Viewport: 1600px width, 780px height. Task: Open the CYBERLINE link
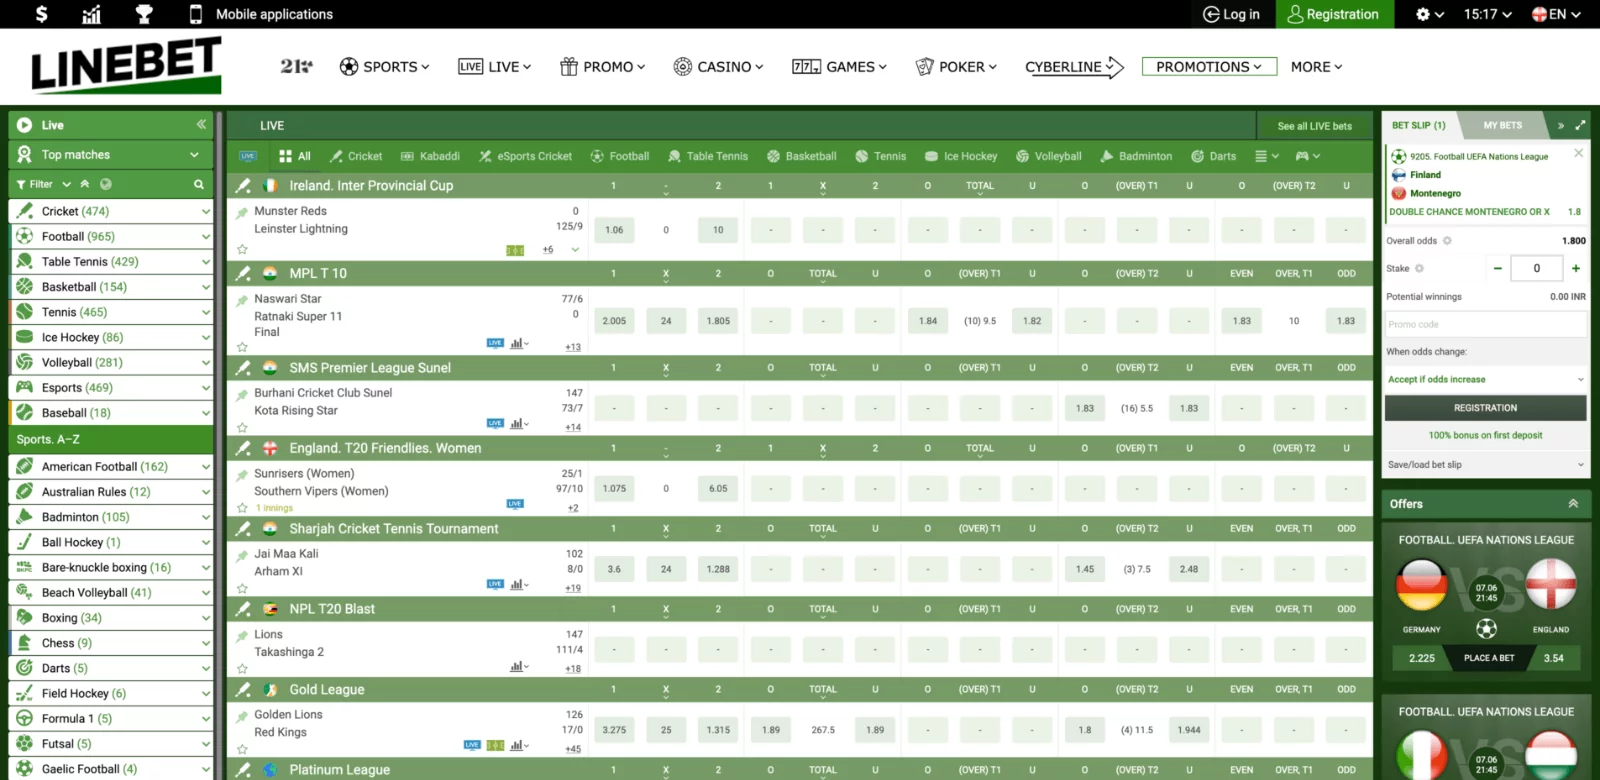pos(1074,67)
